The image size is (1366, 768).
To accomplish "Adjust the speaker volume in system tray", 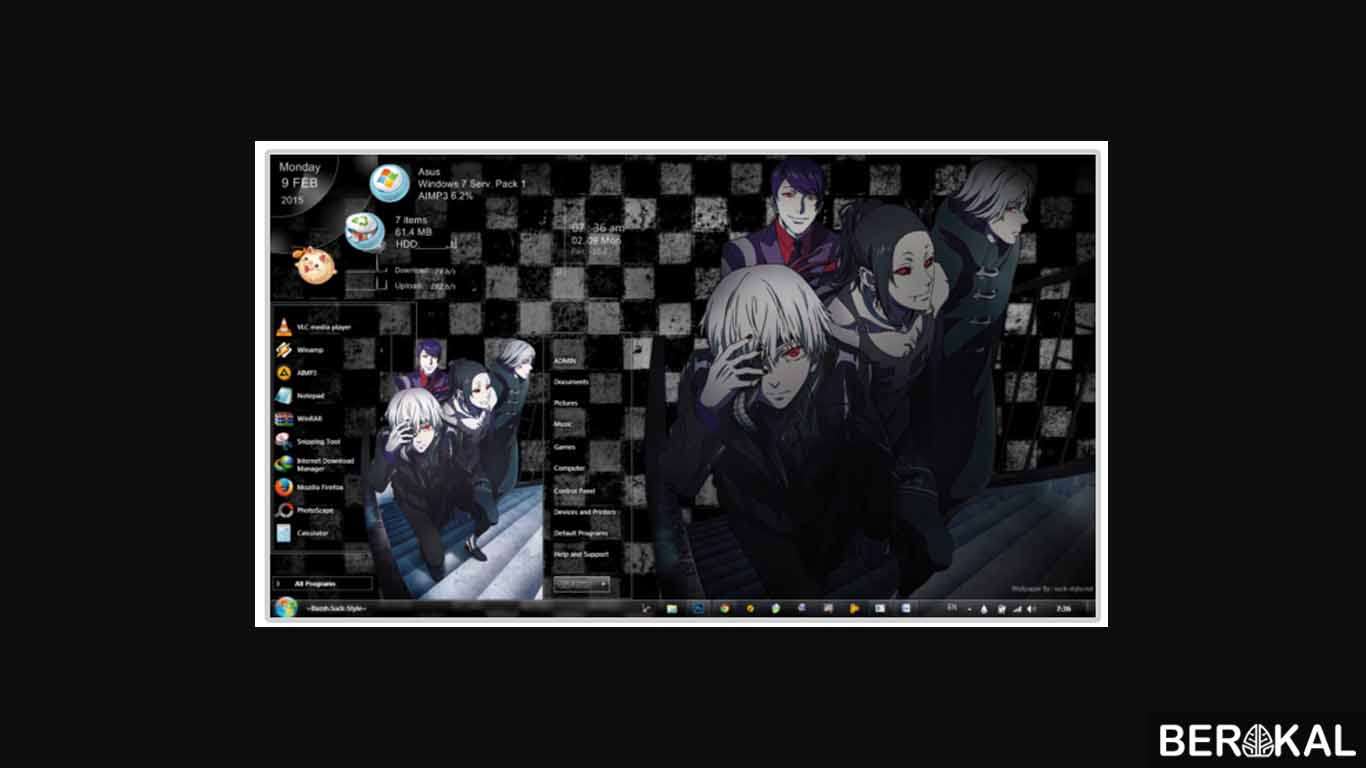I will (1029, 607).
